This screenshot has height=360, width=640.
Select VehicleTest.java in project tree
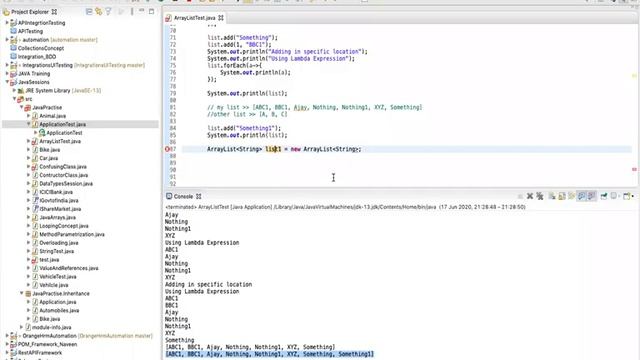58,277
